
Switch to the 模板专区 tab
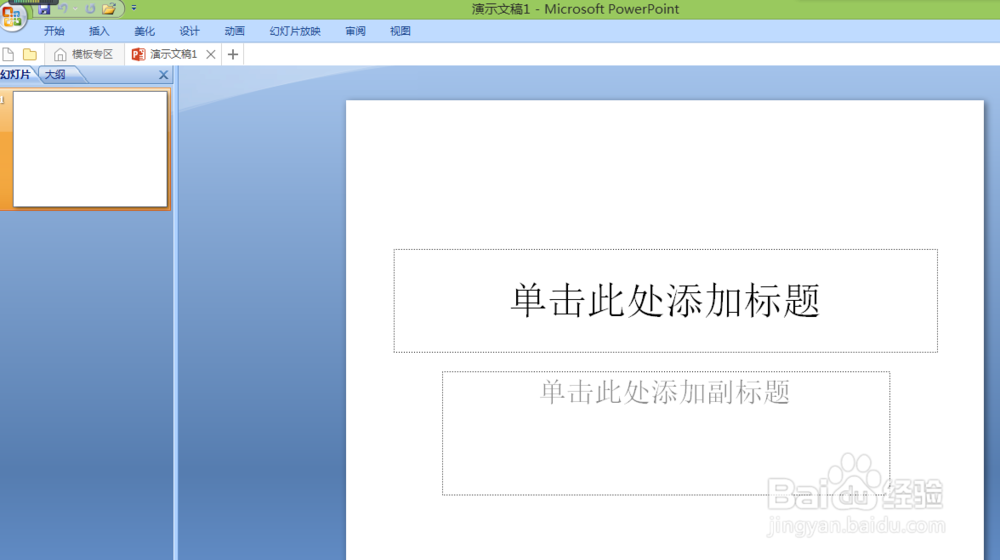[x=84, y=54]
